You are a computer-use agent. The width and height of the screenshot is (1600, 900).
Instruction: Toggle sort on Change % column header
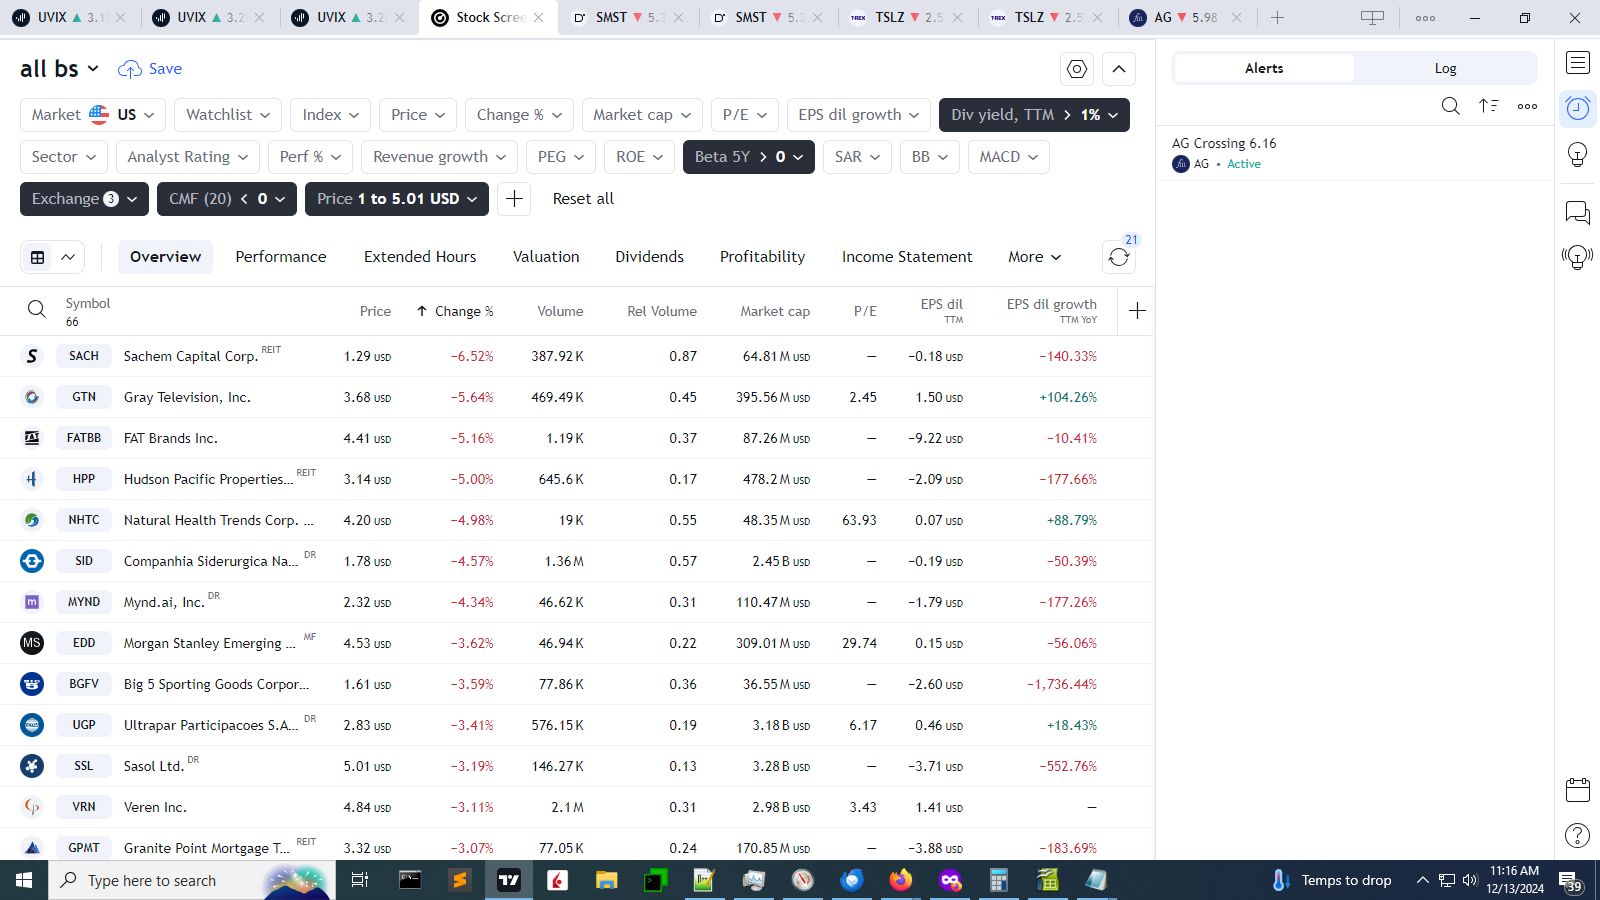tap(456, 311)
